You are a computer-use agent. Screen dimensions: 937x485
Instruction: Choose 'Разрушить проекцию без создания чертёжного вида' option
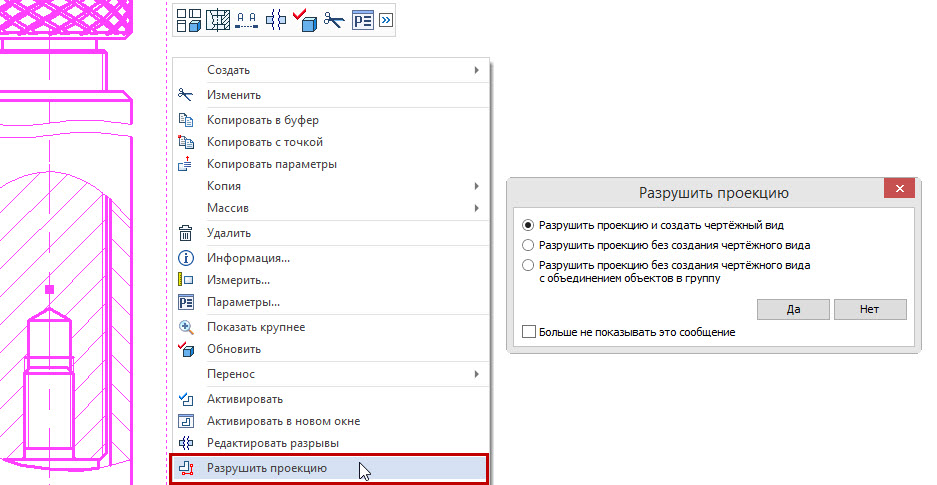point(529,244)
